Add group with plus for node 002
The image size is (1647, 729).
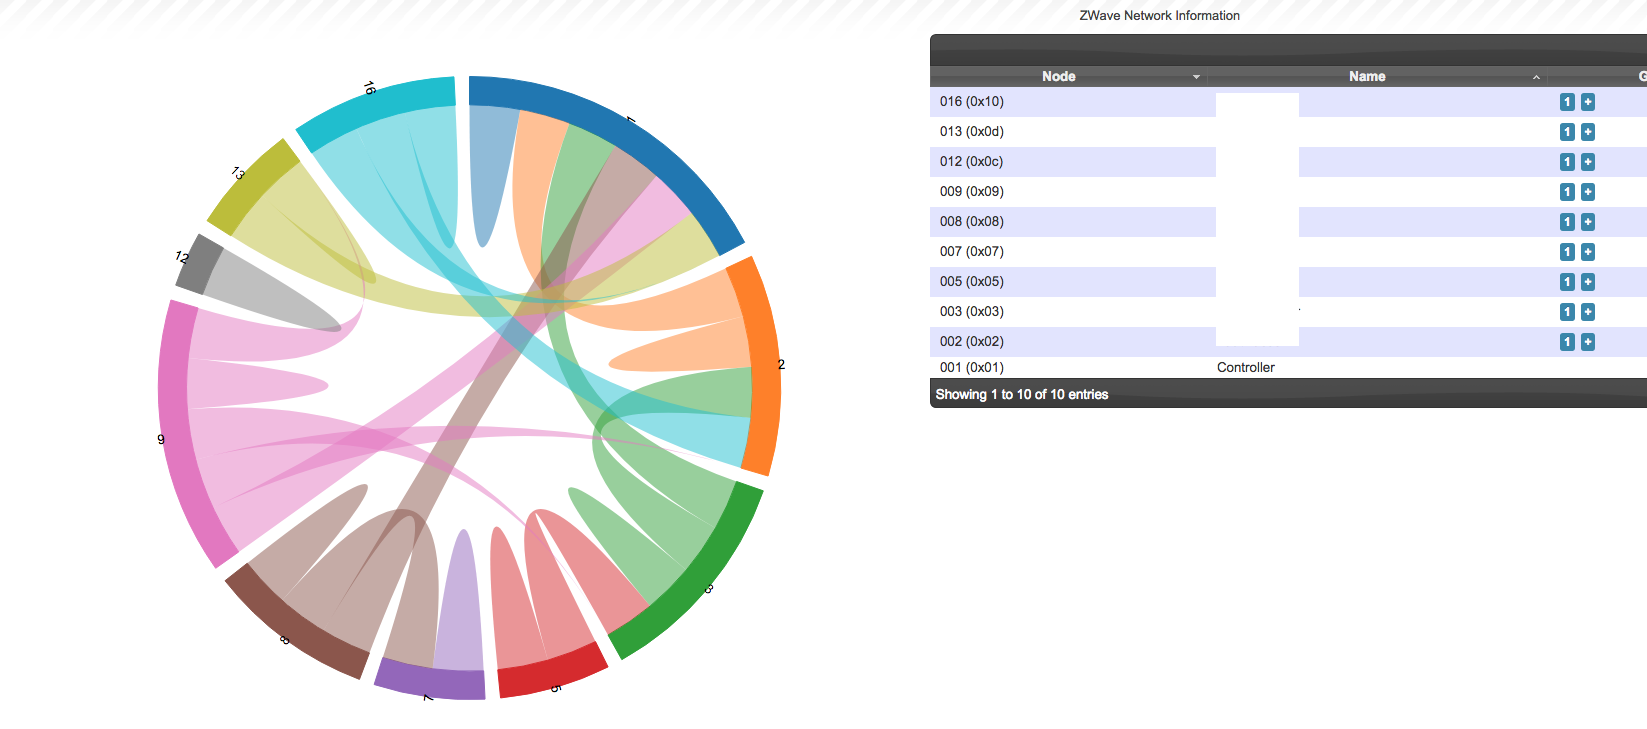[x=1587, y=342]
